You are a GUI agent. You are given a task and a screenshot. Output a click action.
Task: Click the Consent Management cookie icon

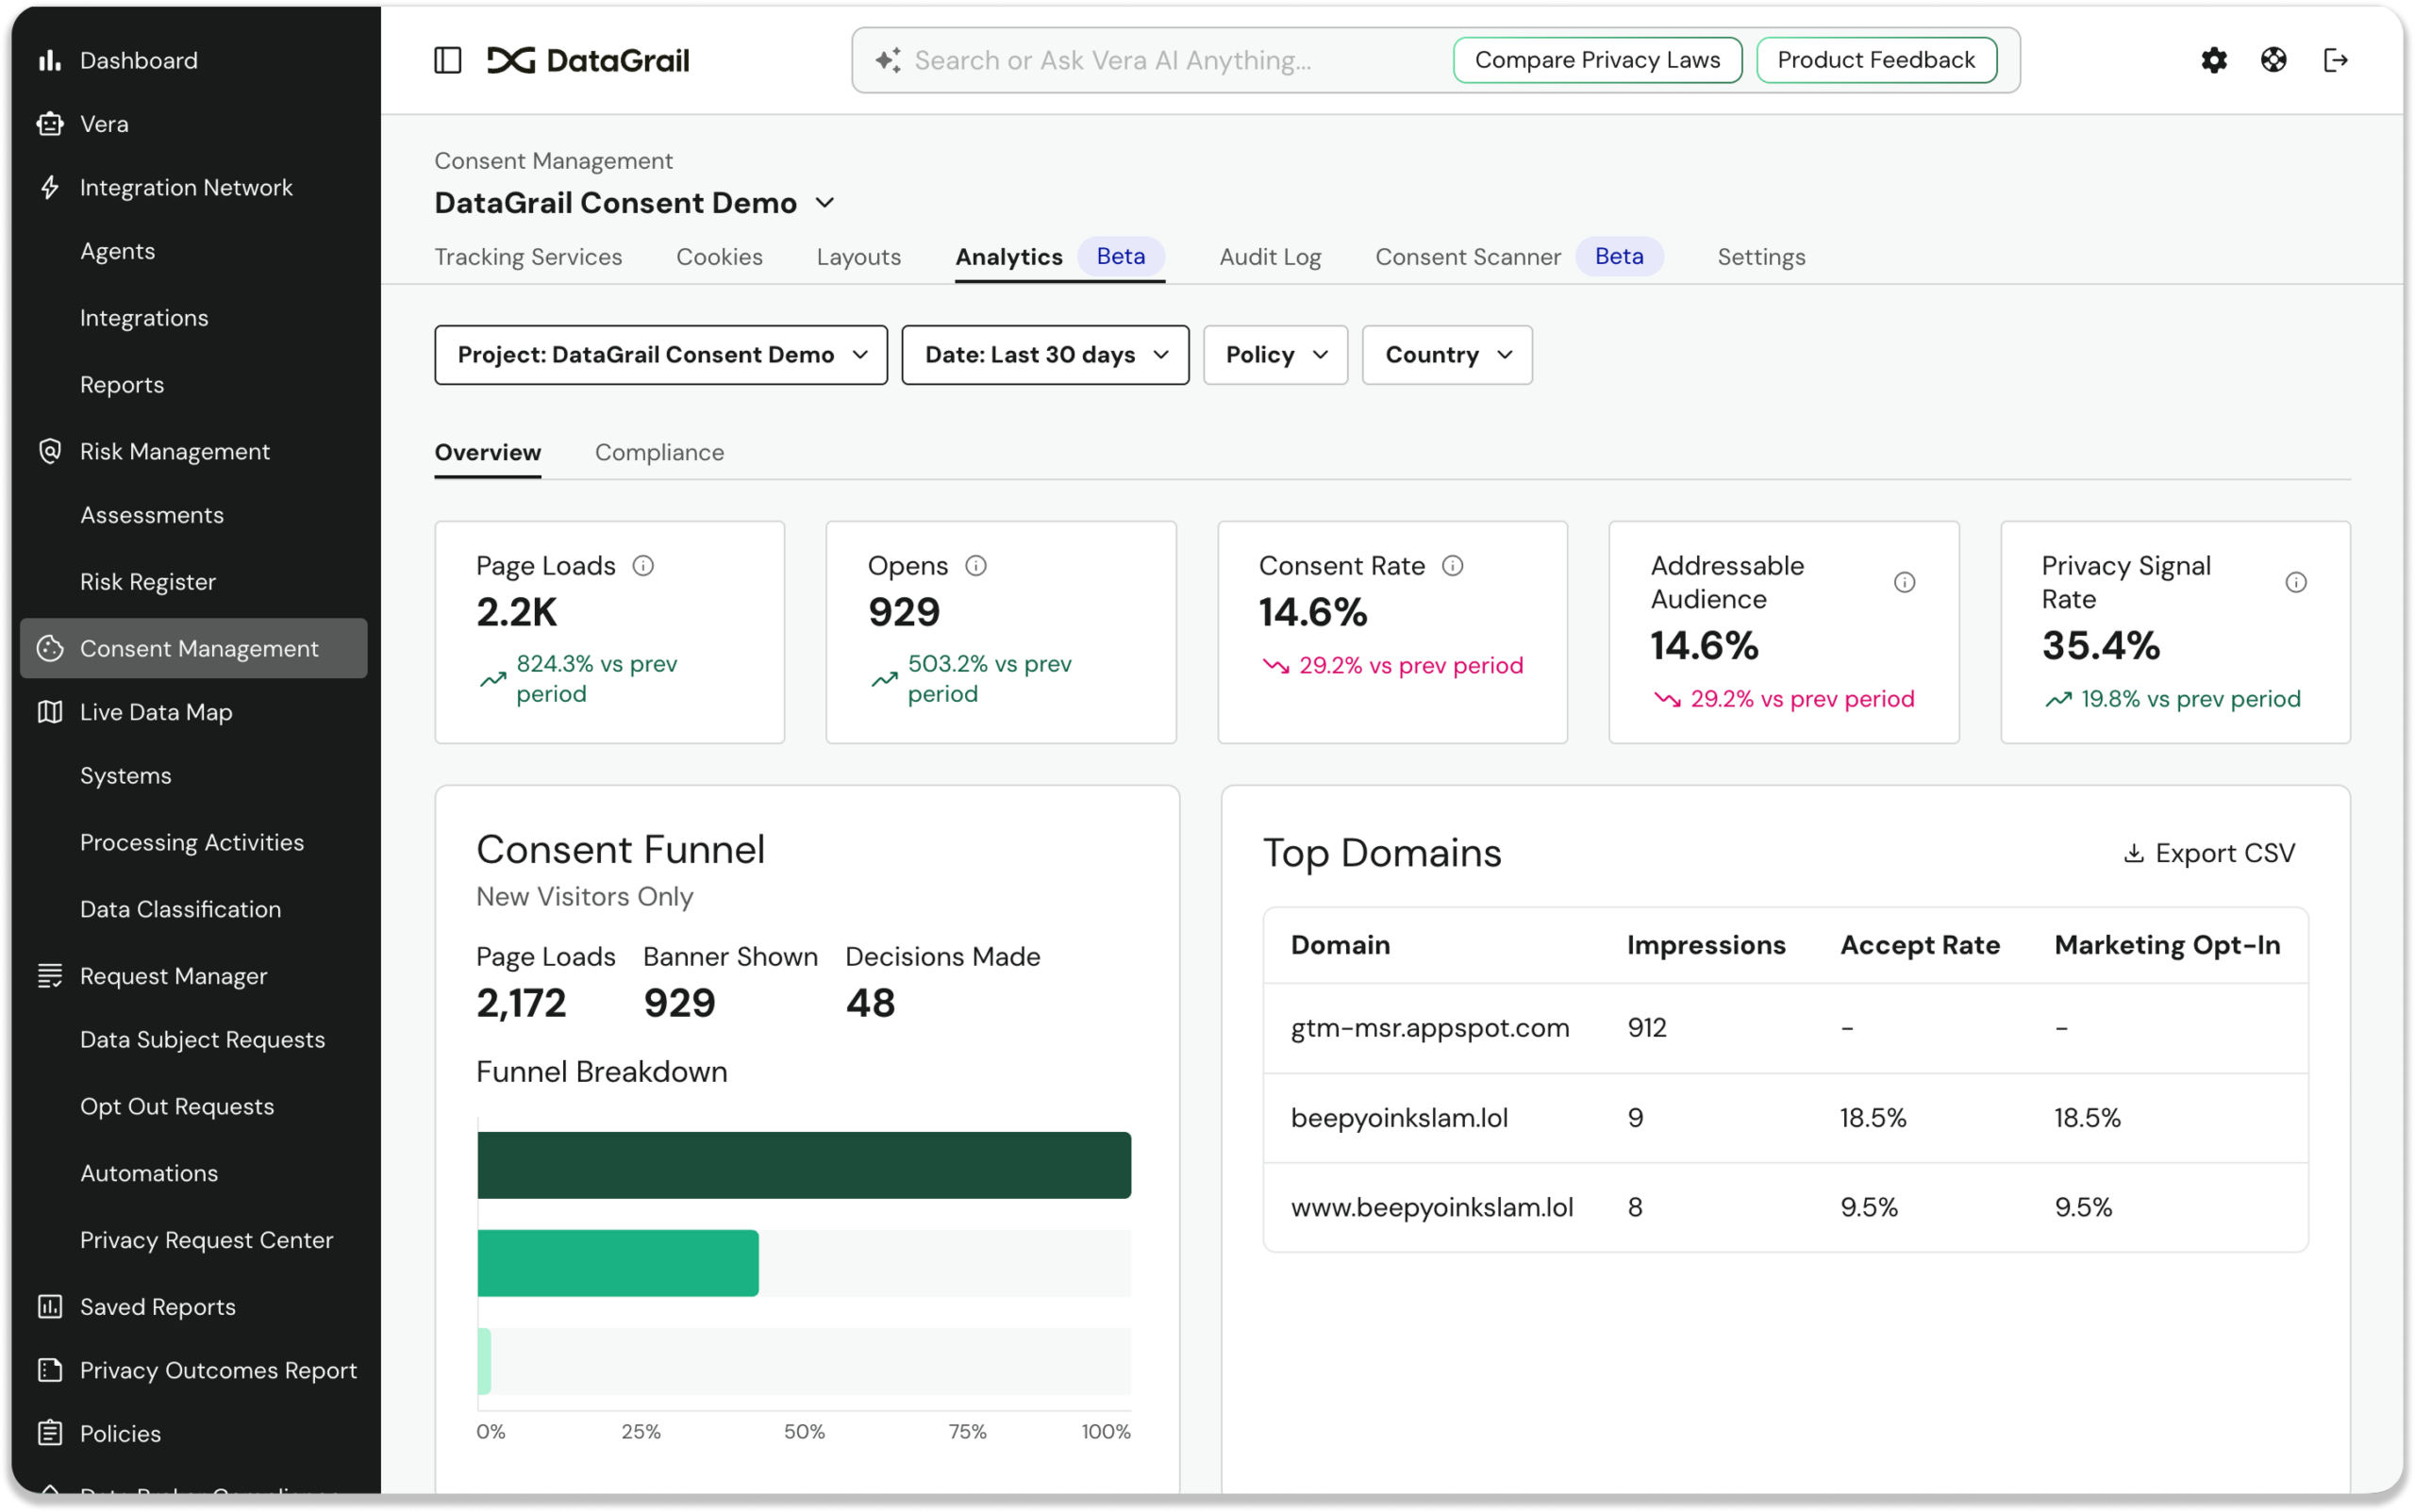click(x=49, y=648)
